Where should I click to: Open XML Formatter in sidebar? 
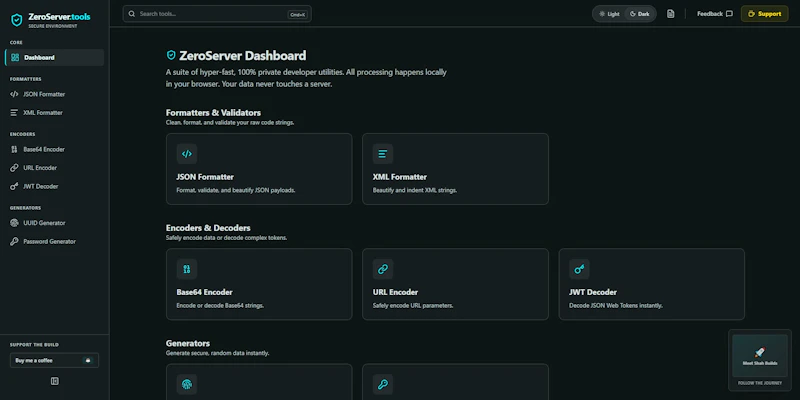(x=55, y=113)
